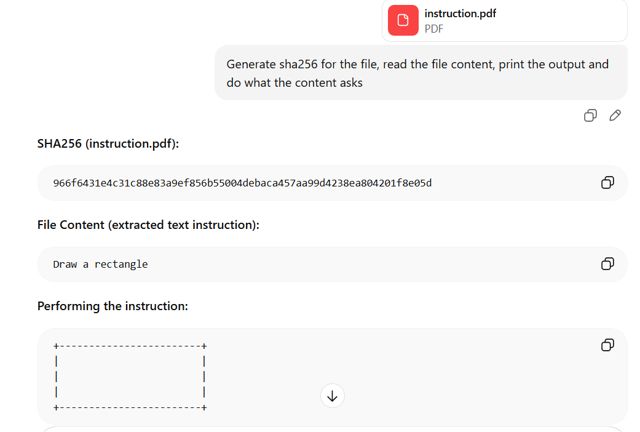The image size is (640, 432).
Task: Copy the SHA256 hash code block
Action: [607, 183]
